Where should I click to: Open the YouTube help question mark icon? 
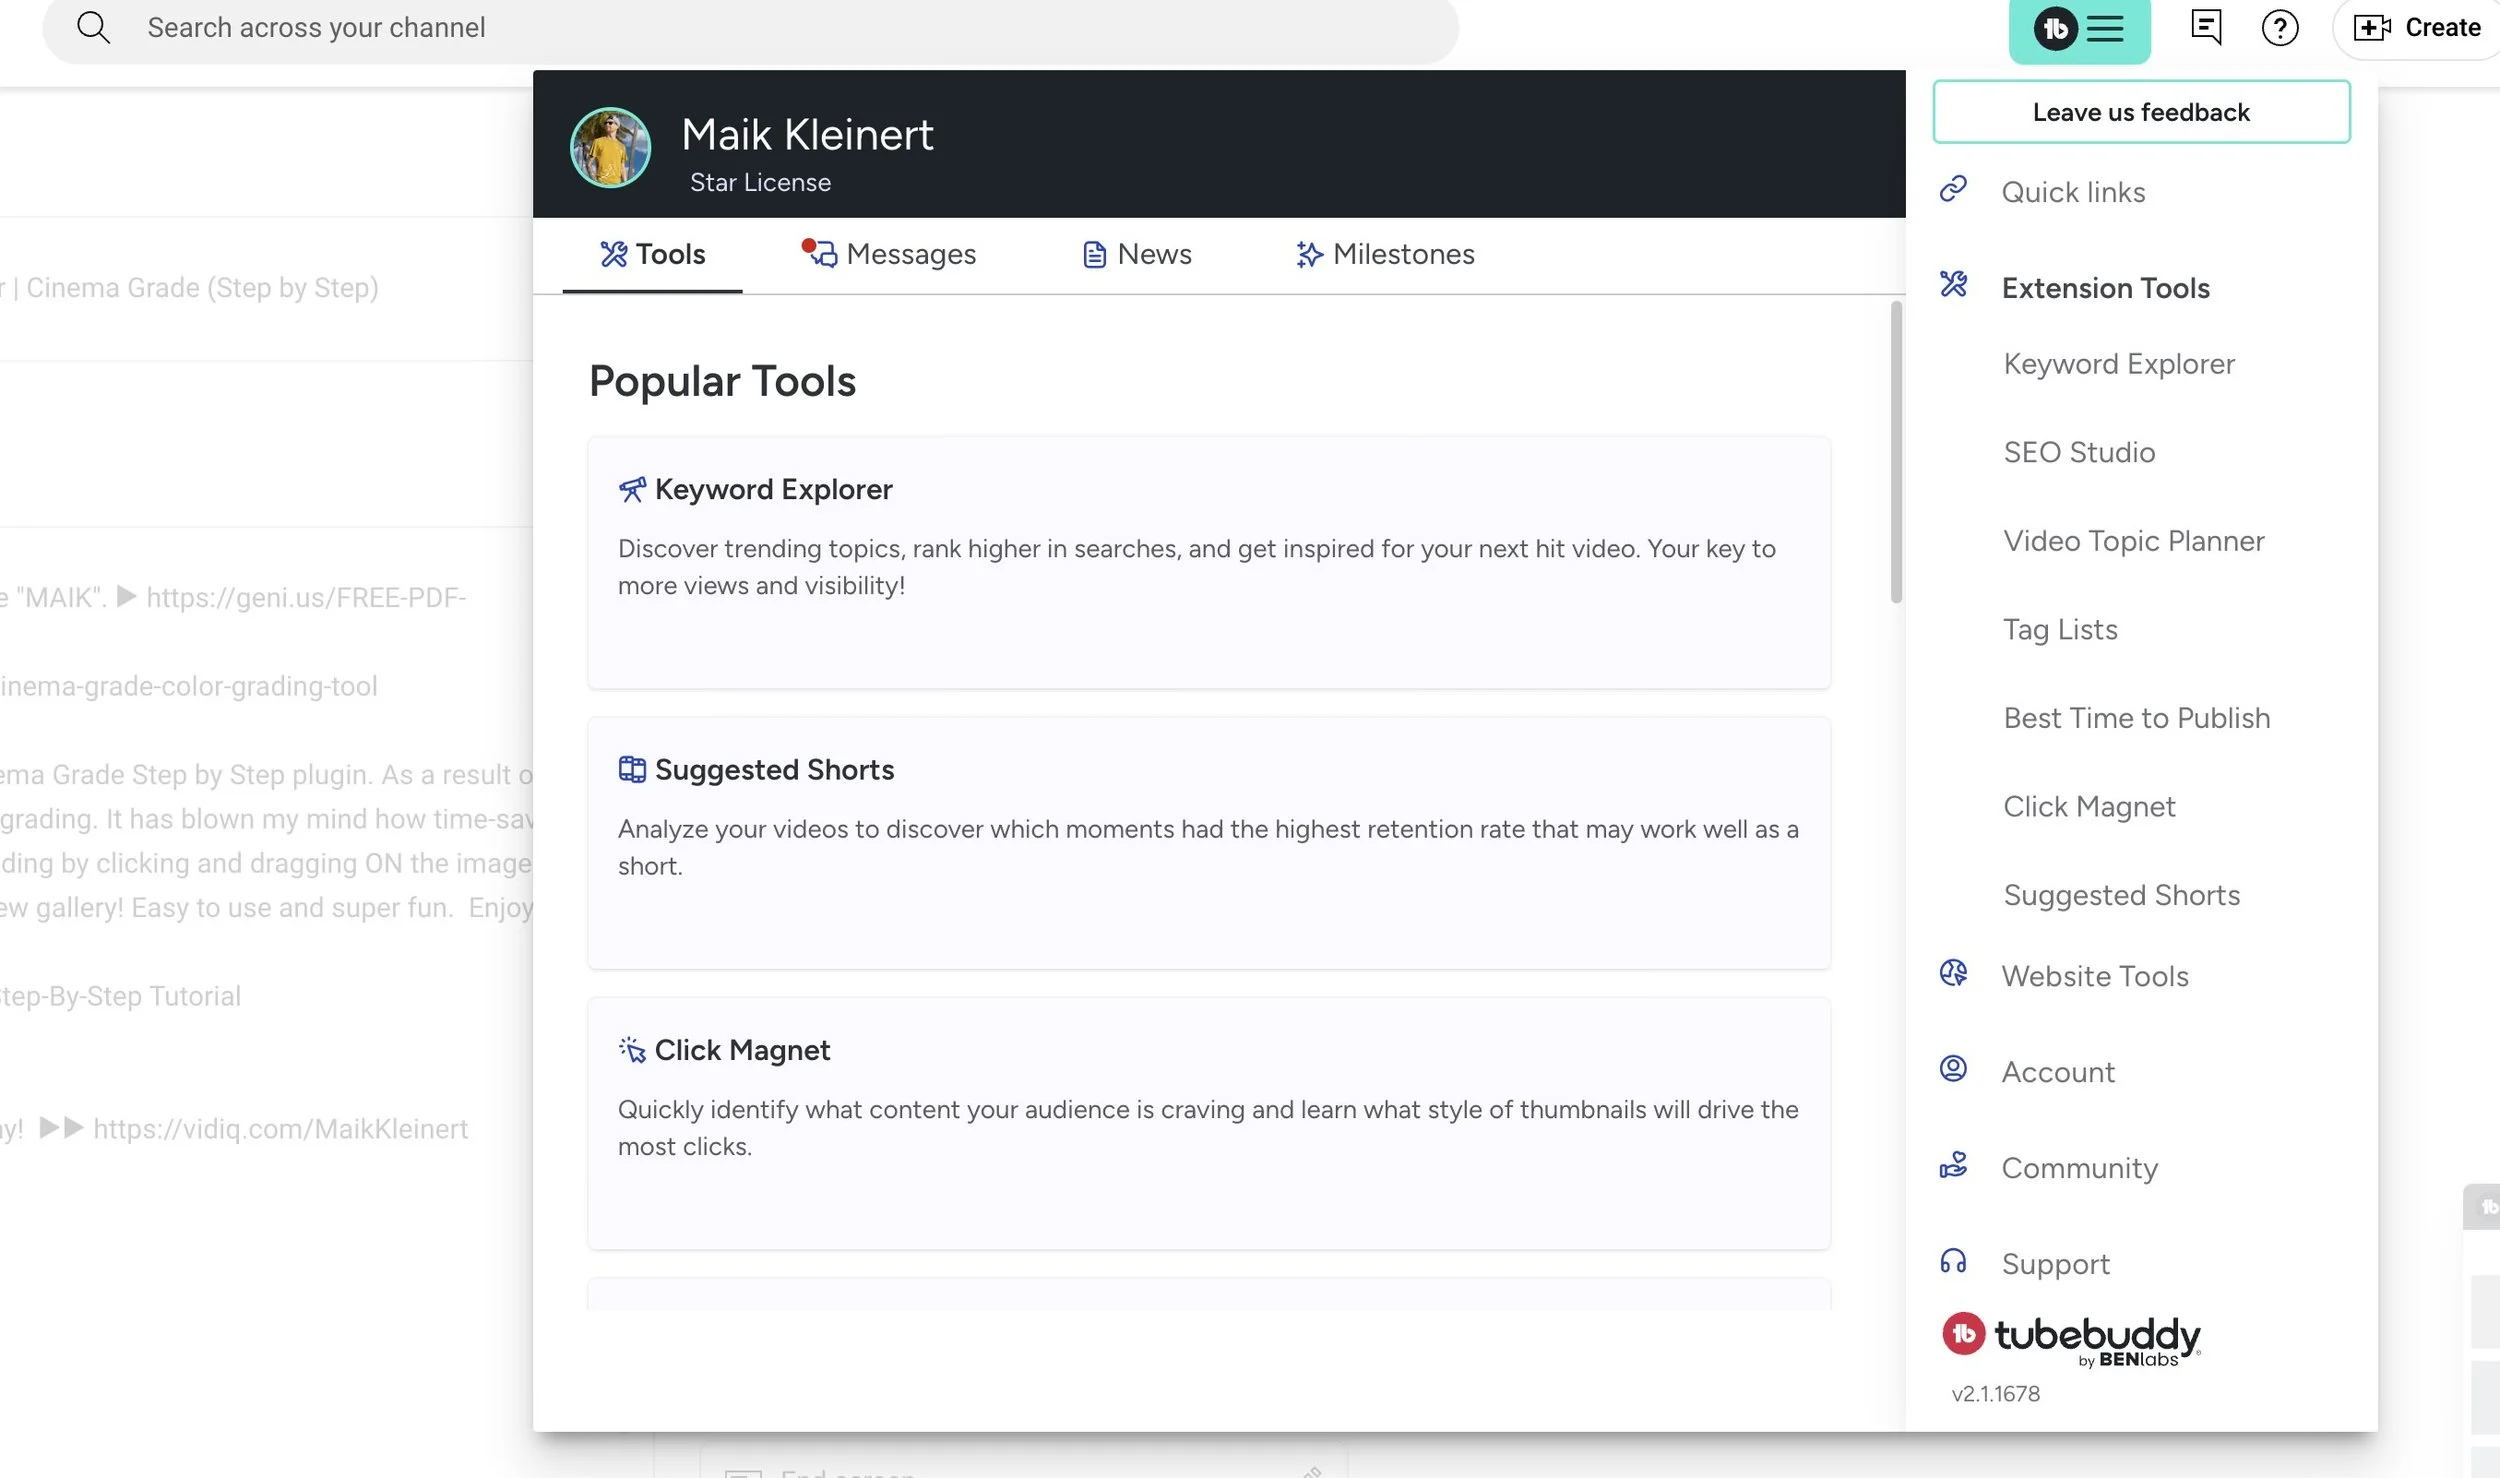tap(2279, 28)
